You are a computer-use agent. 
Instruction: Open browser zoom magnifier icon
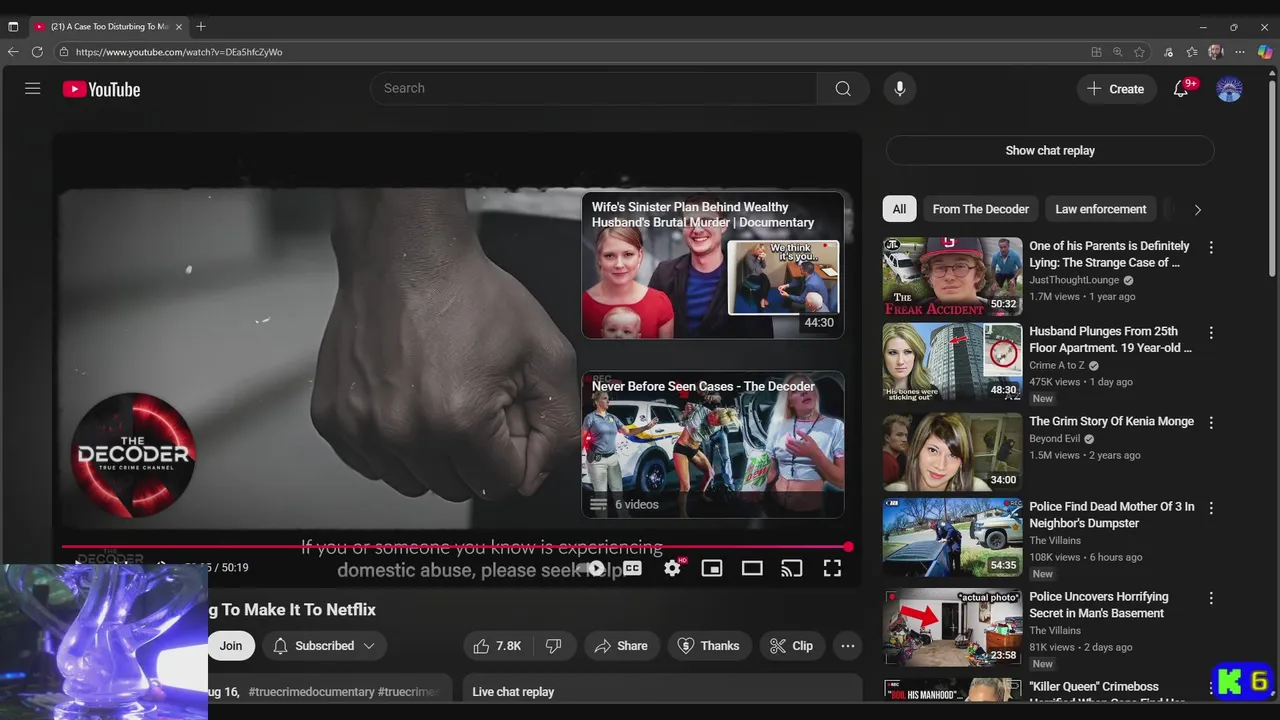[1118, 52]
